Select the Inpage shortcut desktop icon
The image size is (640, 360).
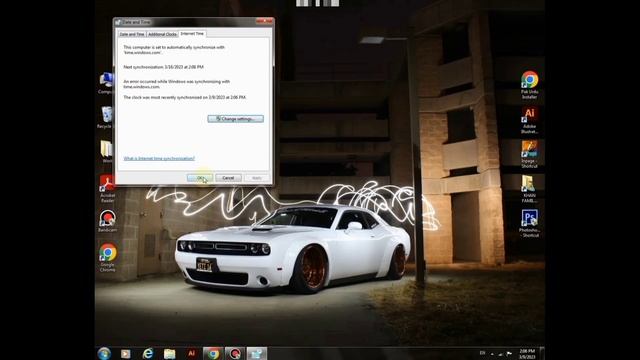(x=529, y=154)
